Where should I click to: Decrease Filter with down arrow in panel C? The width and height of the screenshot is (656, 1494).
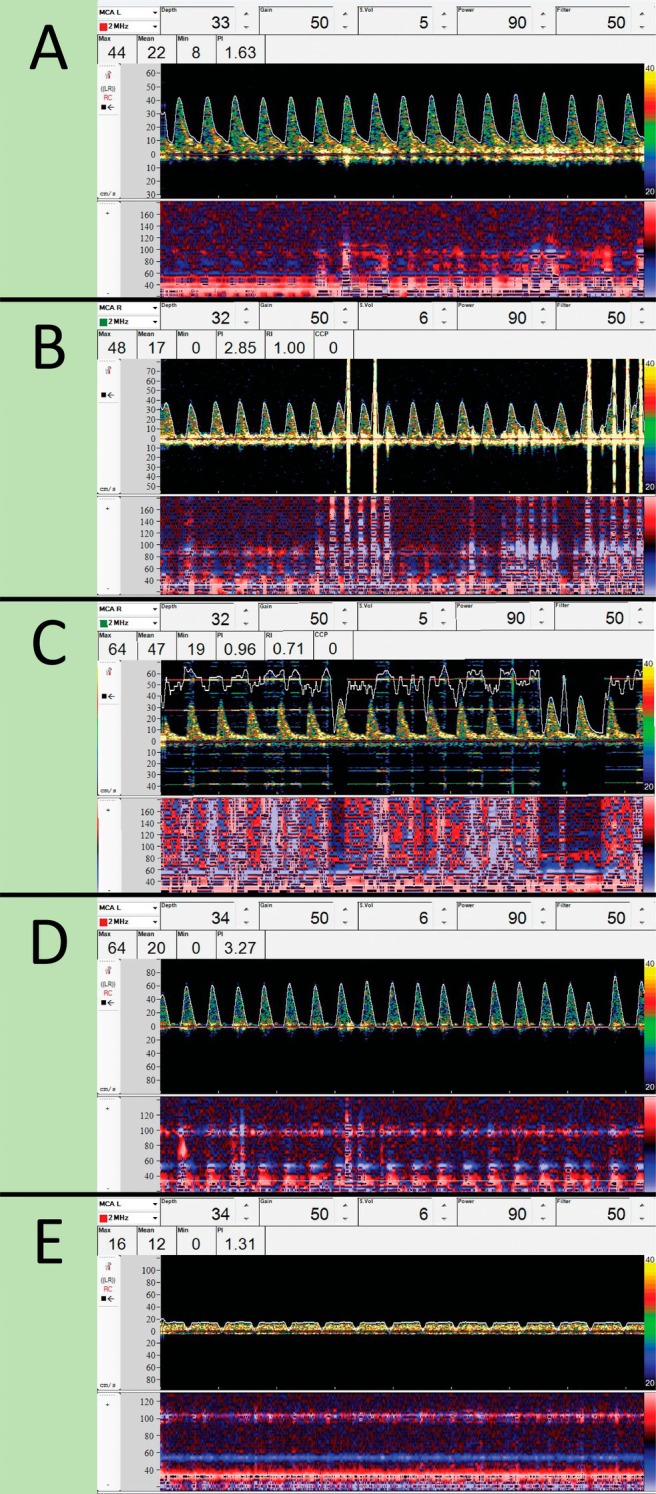[x=641, y=623]
